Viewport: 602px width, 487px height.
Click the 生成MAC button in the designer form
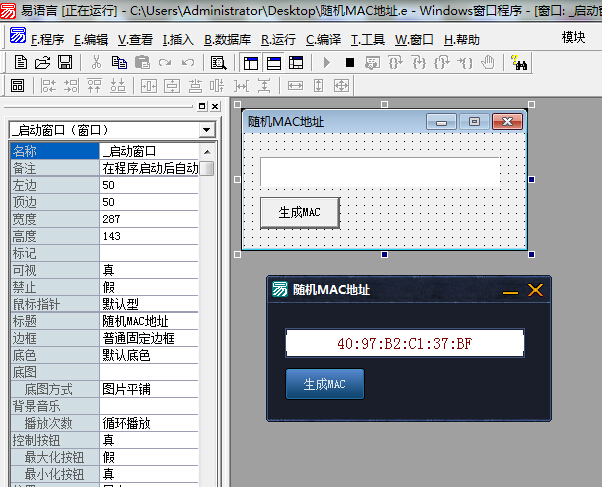click(300, 213)
